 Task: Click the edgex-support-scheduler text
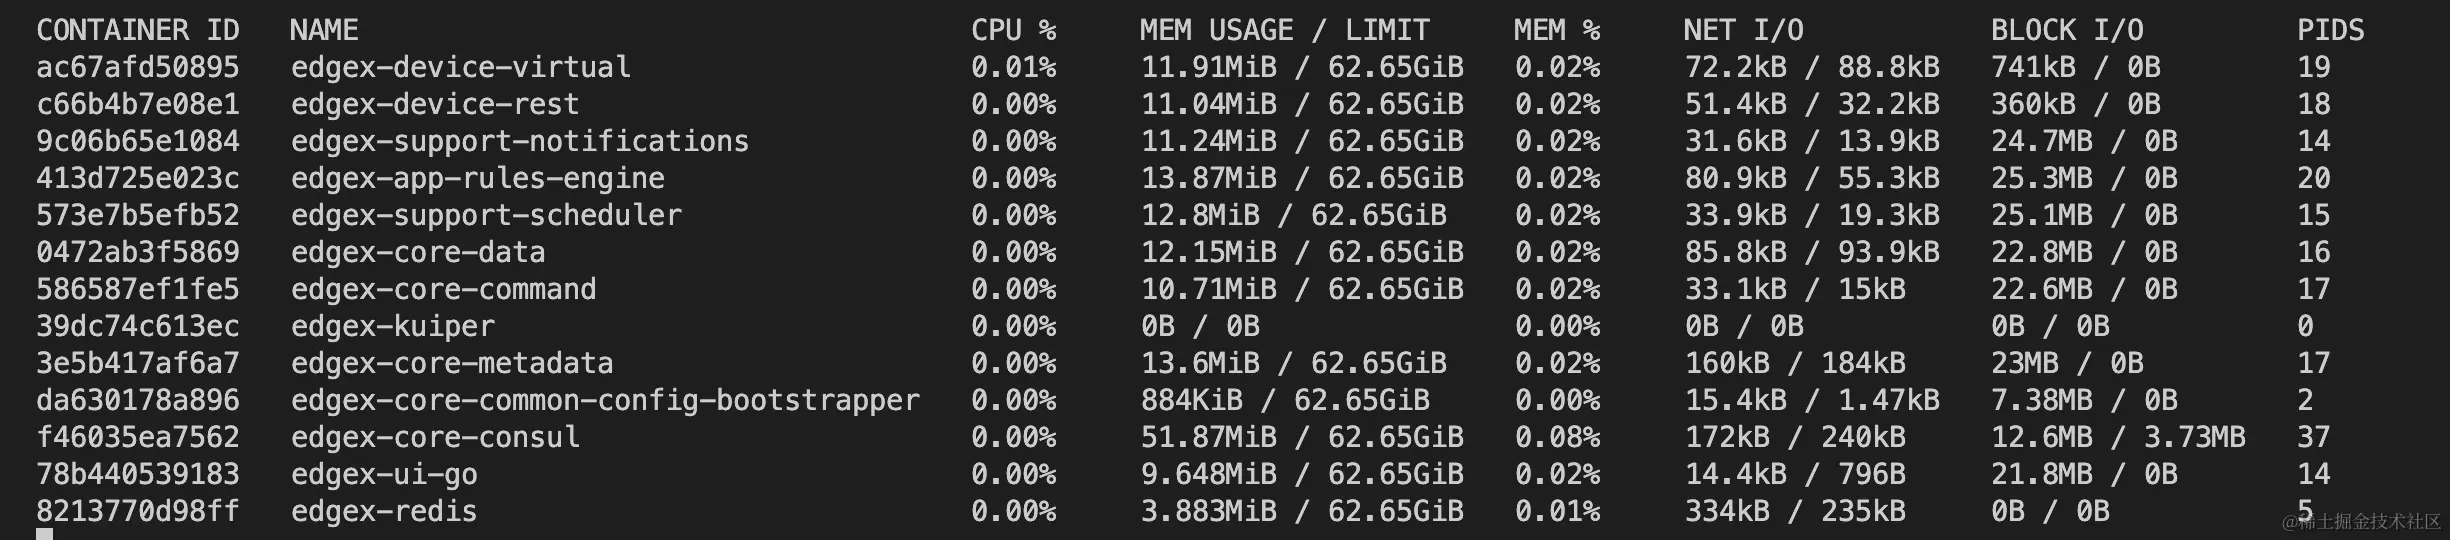coord(486,215)
